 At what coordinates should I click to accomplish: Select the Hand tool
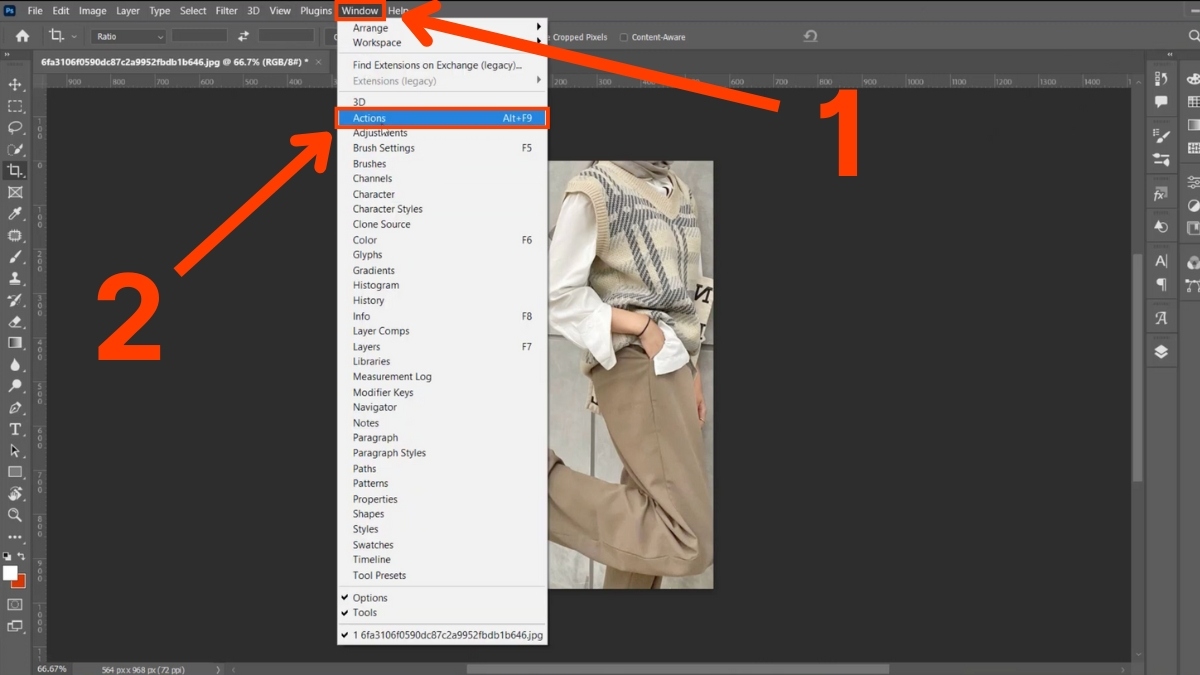coord(15,494)
